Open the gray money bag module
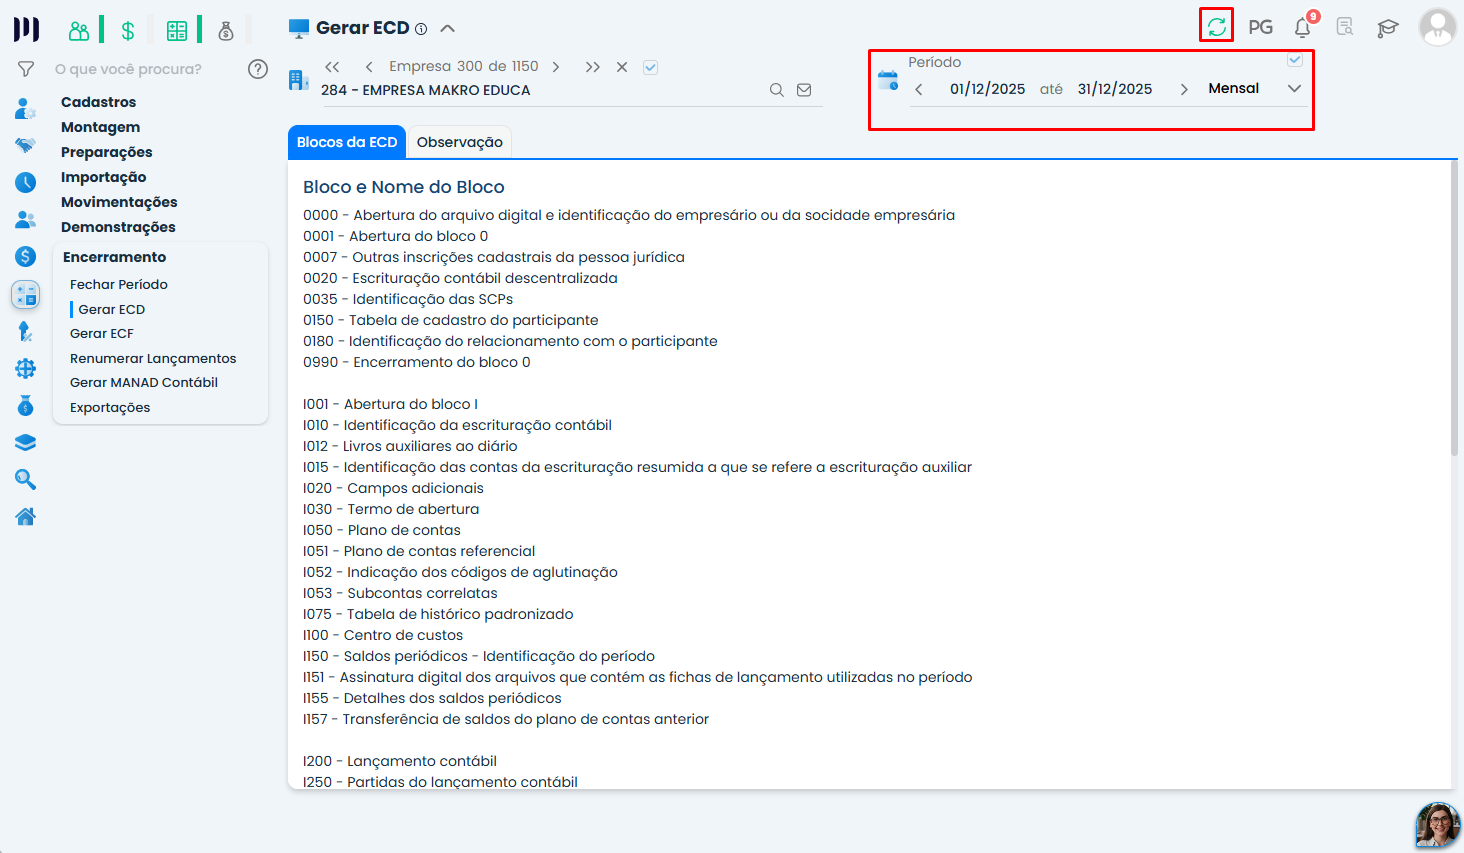The image size is (1464, 853). 226,31
